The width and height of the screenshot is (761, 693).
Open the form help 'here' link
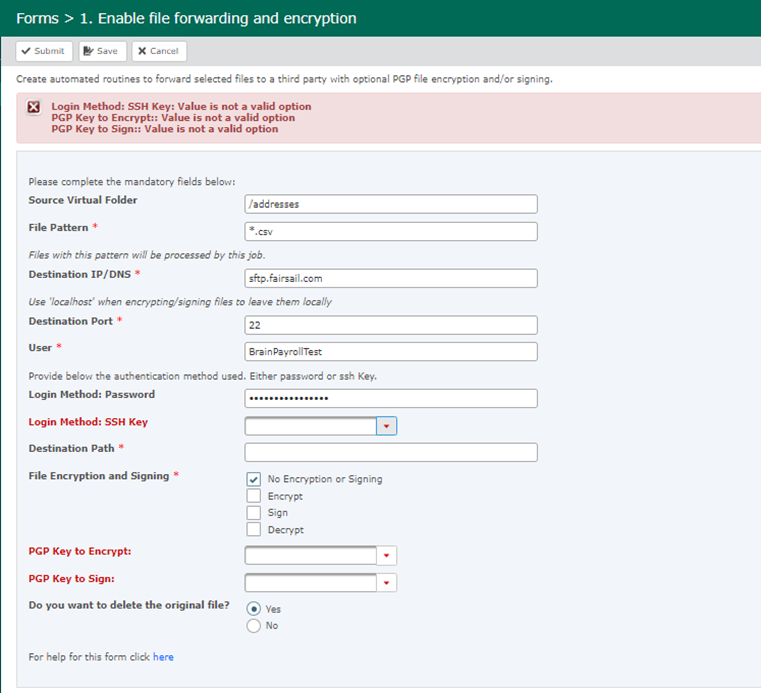[163, 657]
